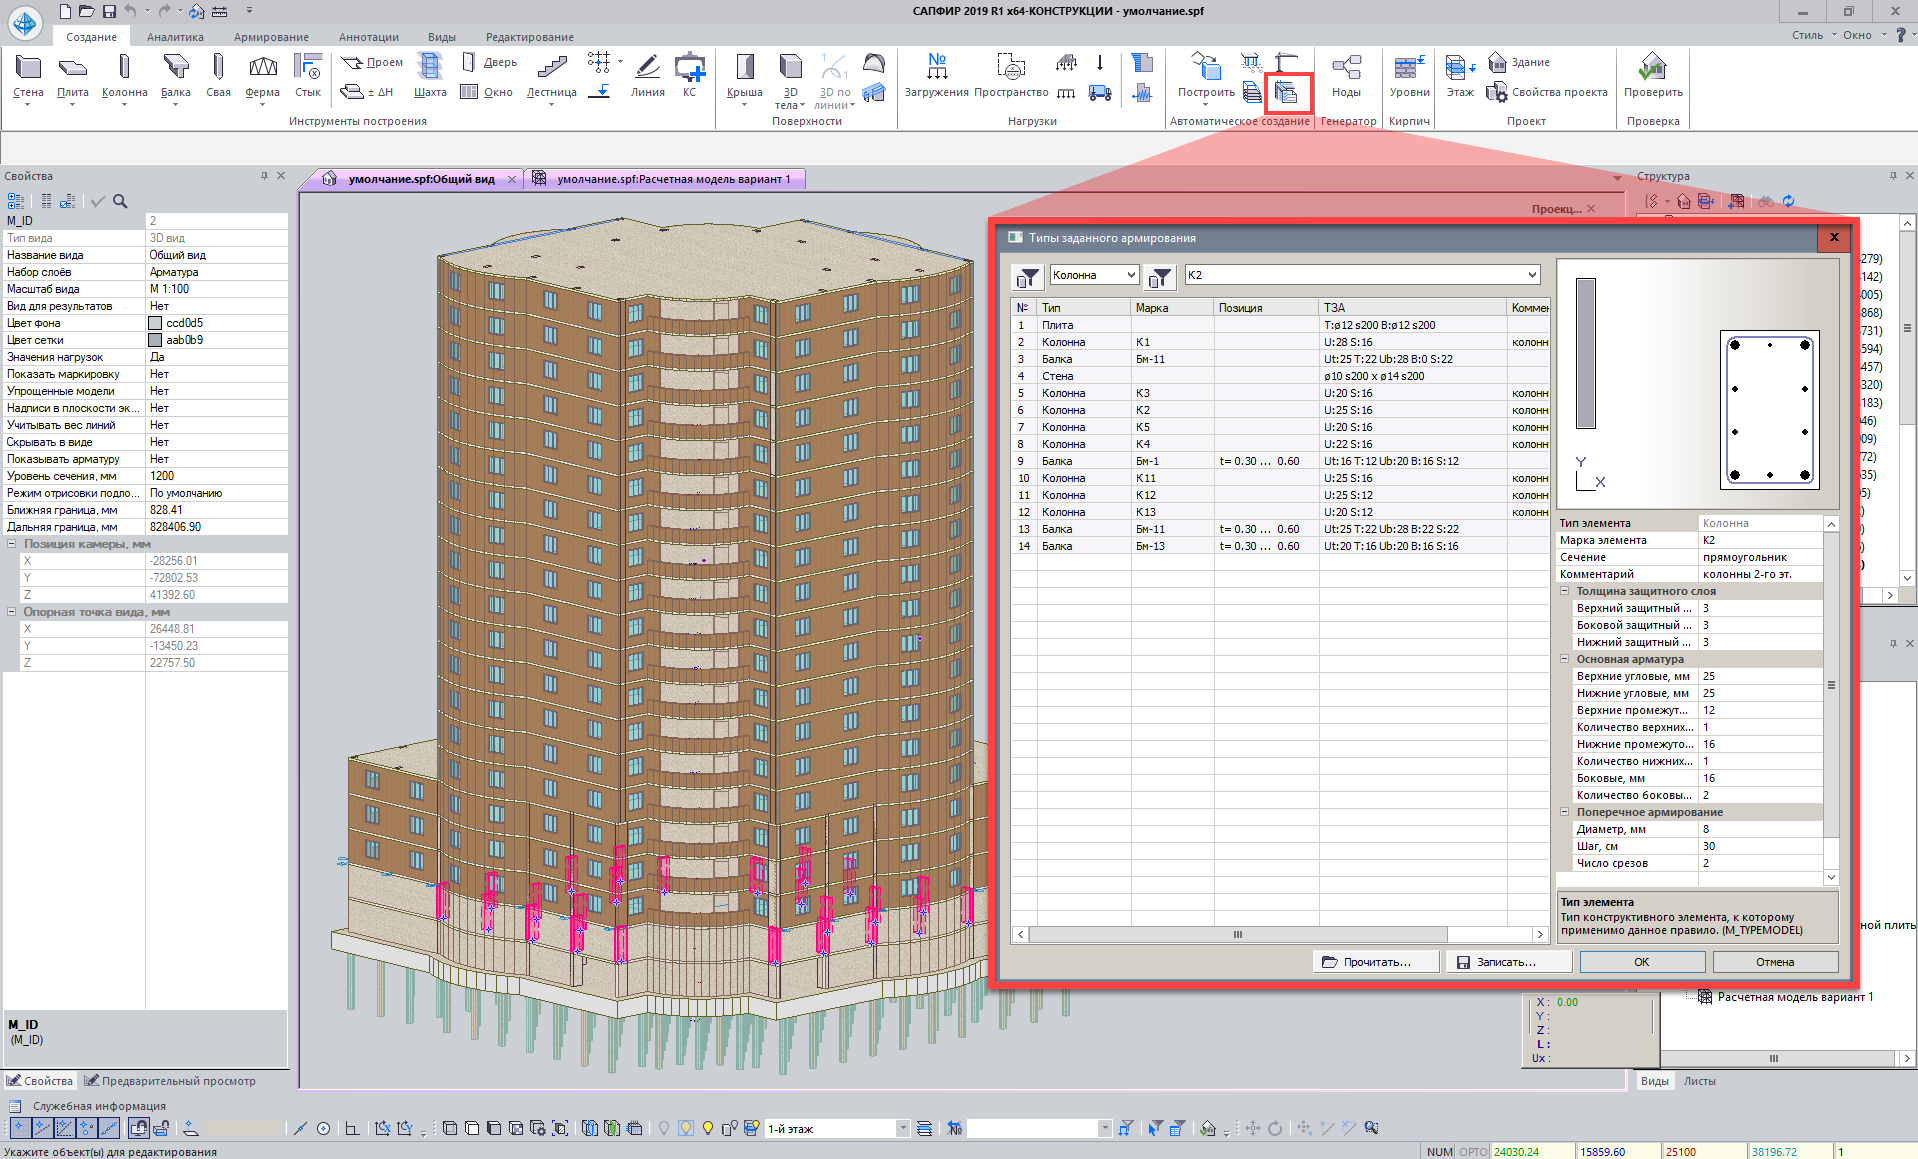Screen dimensions: 1918x1159
Task: Collapse the Толщина защитного слоя group
Action: pyautogui.click(x=1565, y=591)
